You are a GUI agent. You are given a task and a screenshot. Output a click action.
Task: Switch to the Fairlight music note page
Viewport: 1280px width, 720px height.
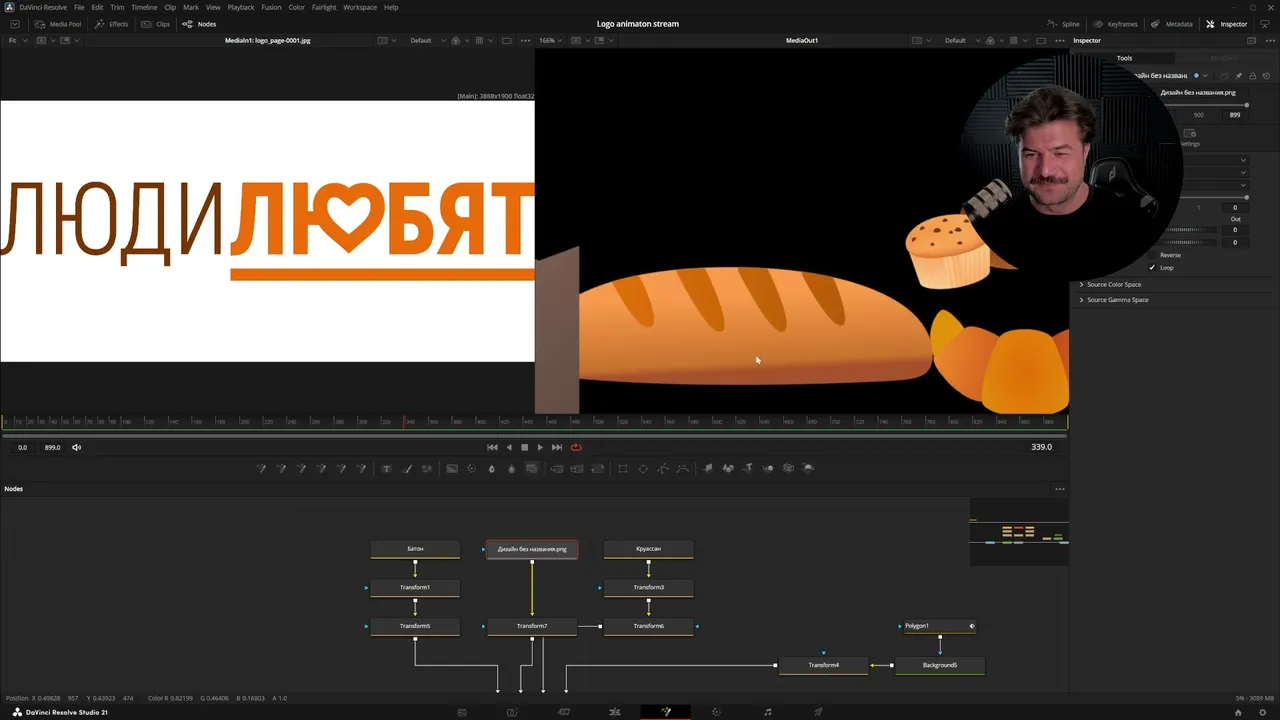768,712
